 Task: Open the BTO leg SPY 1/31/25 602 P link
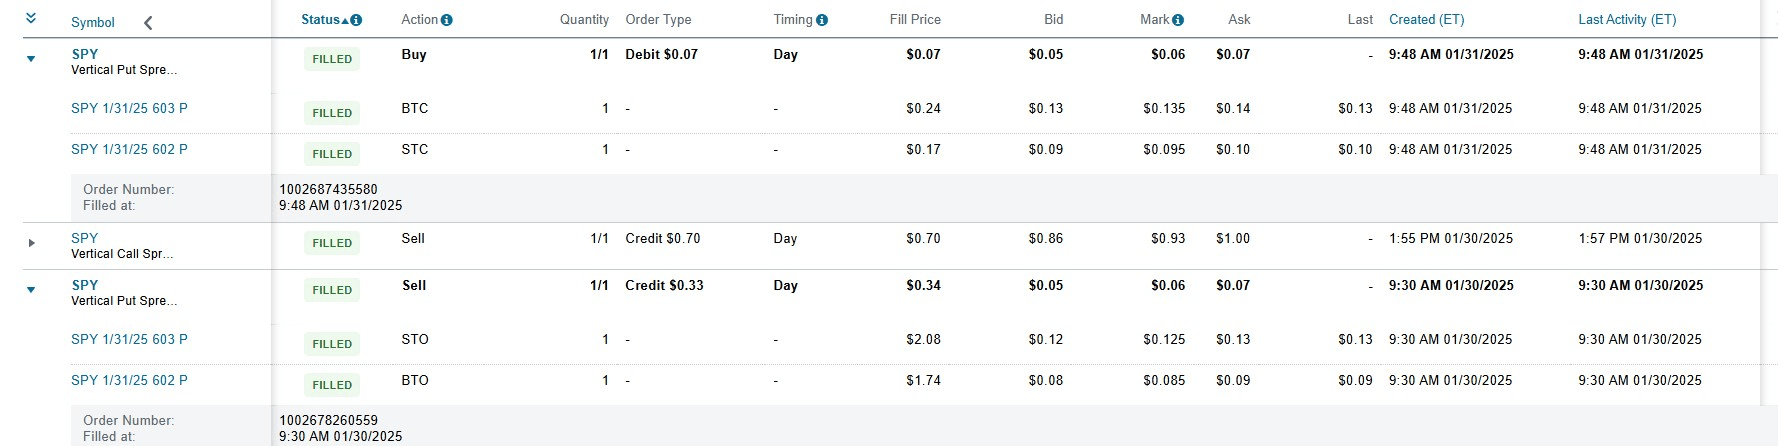pos(129,380)
